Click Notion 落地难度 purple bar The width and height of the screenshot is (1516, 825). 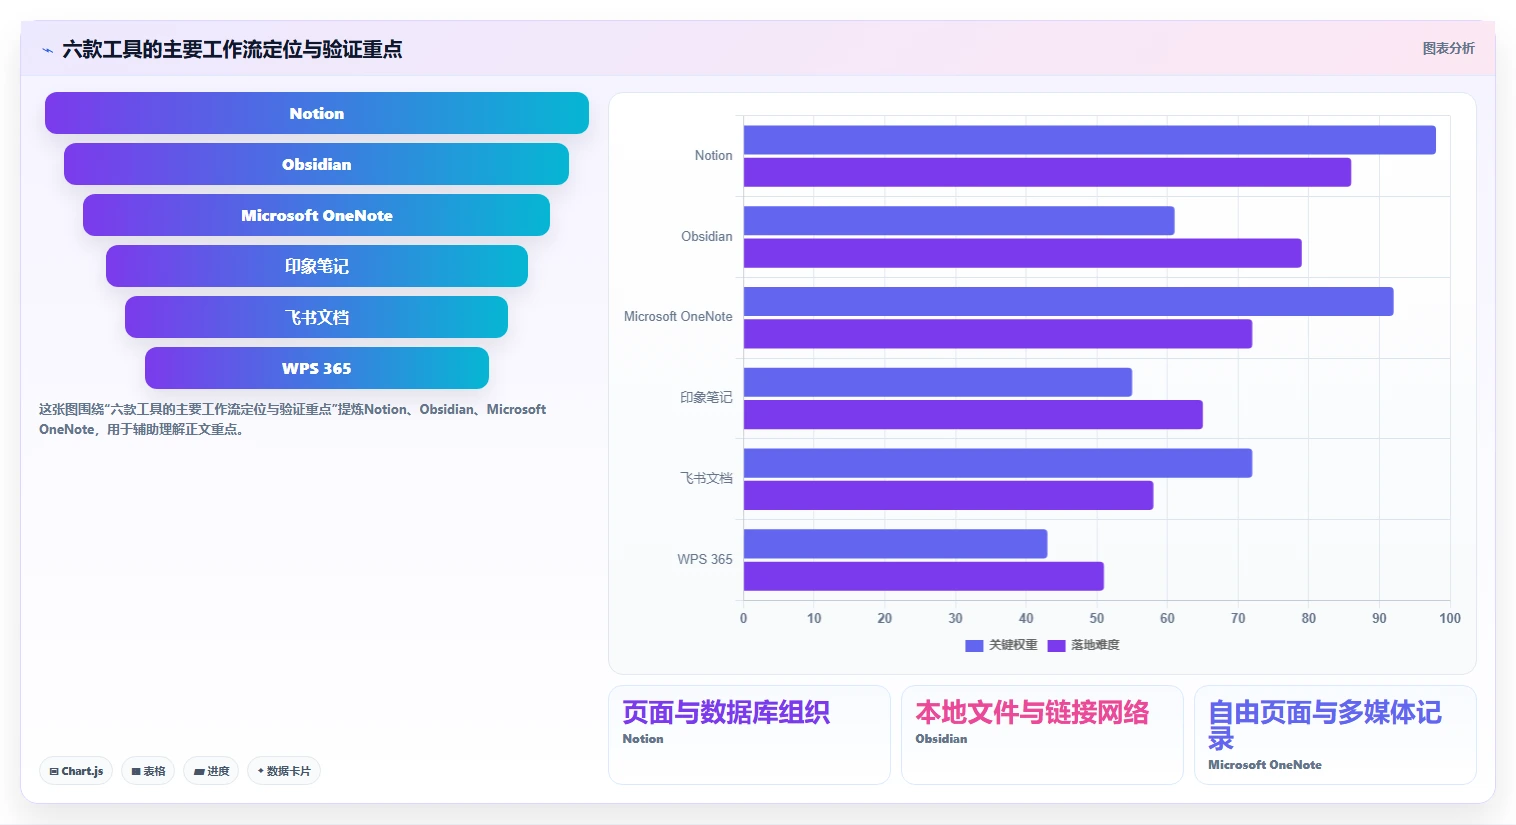(x=1047, y=172)
